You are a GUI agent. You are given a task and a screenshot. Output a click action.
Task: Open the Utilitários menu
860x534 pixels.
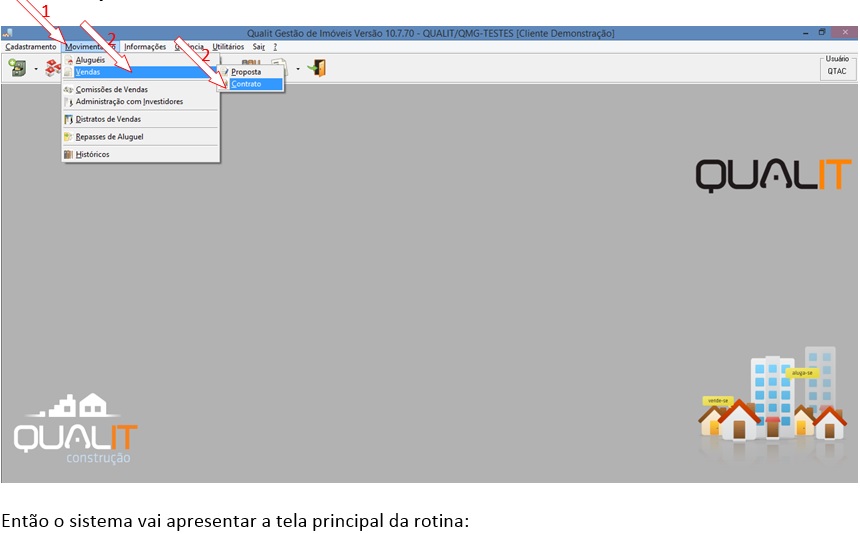(x=228, y=47)
